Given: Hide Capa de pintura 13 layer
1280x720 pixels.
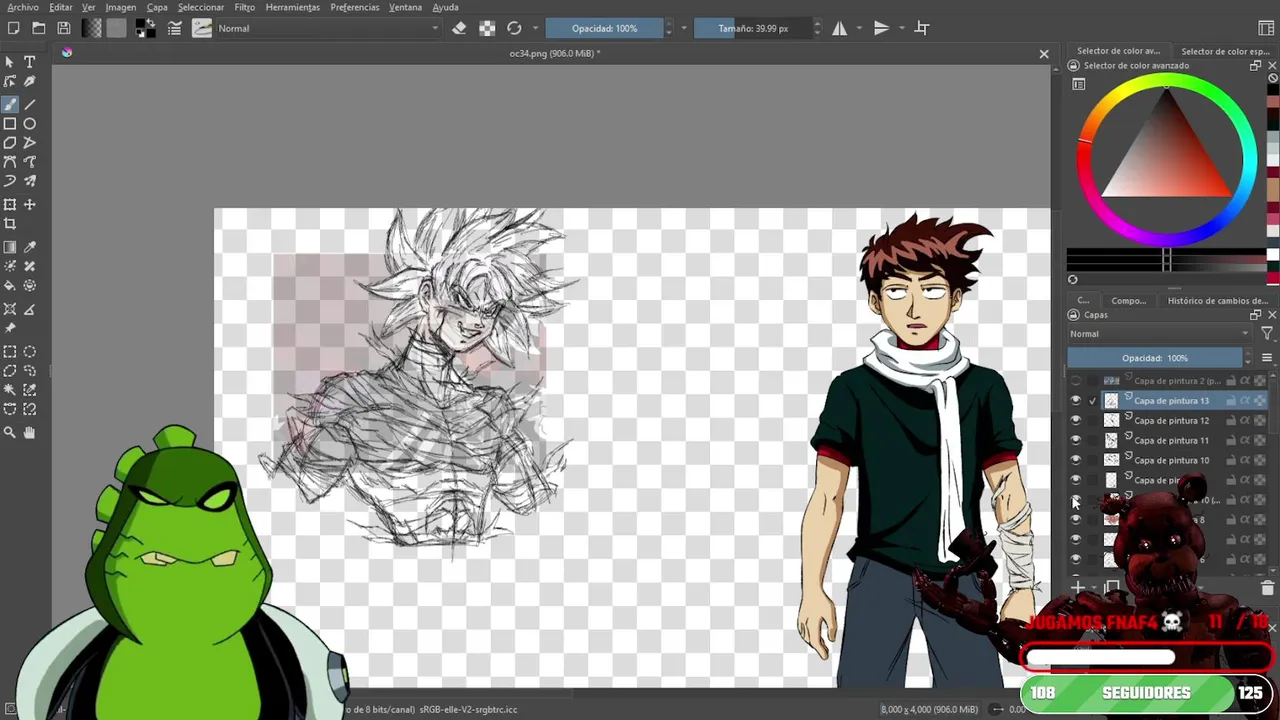Looking at the screenshot, I should coord(1076,400).
